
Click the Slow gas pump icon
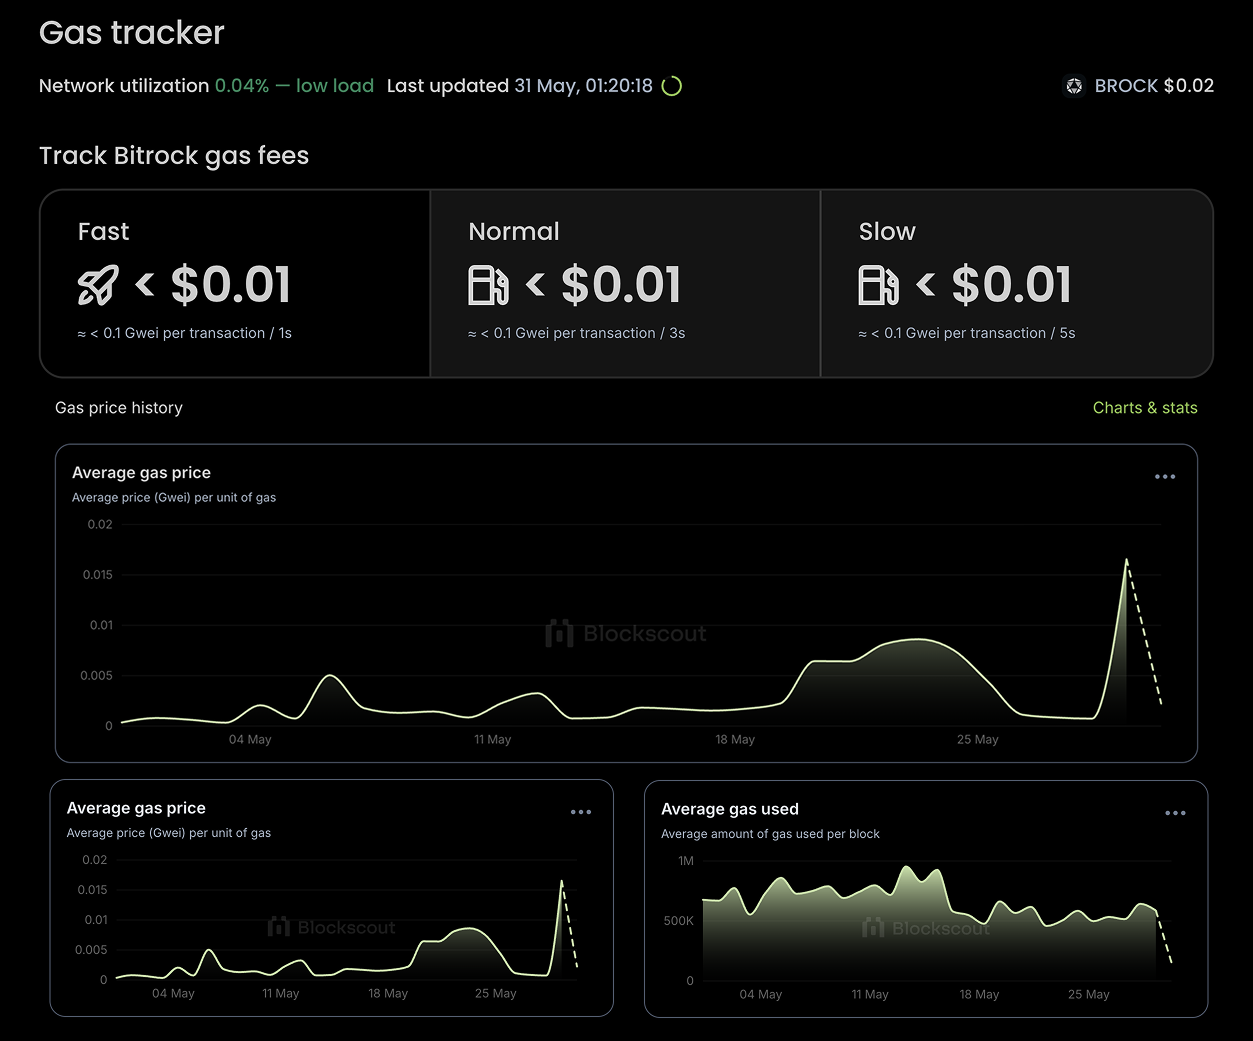click(878, 286)
